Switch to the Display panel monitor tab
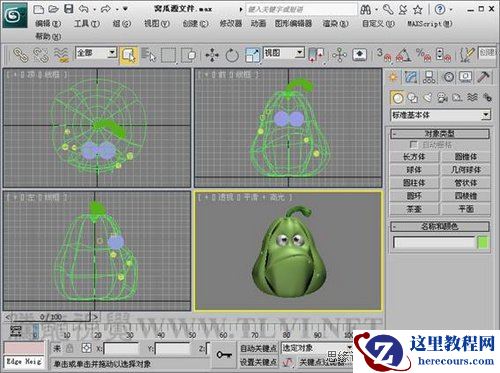 click(465, 77)
